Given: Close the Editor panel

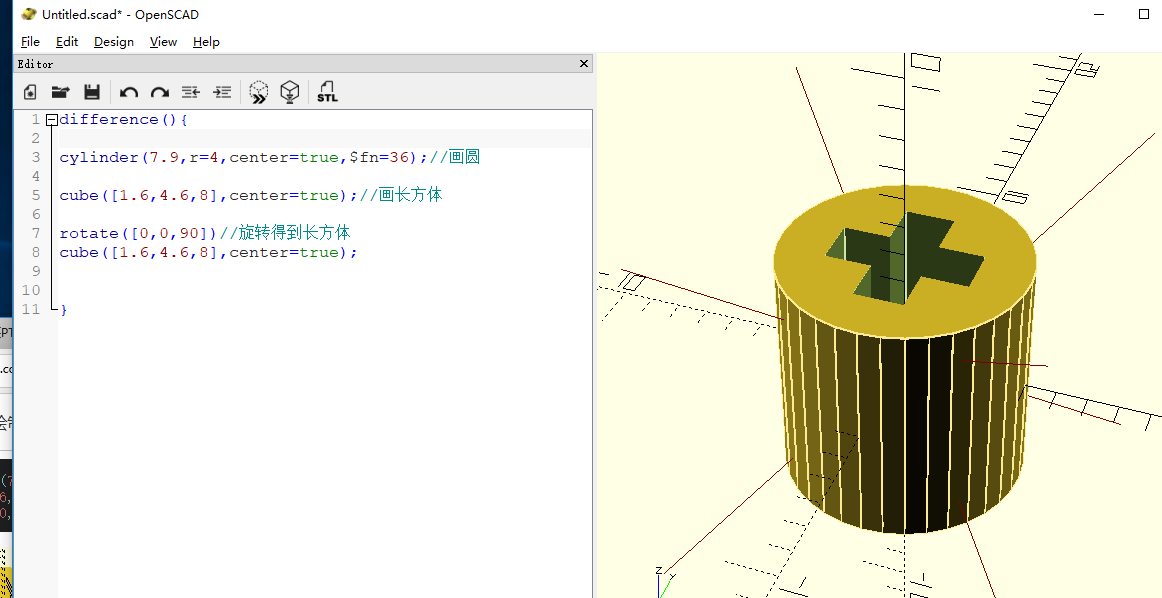Looking at the screenshot, I should (x=584, y=64).
